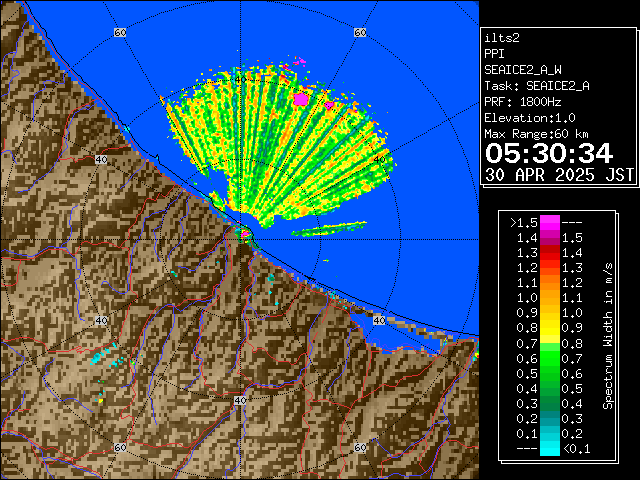This screenshot has width=640, height=480.
Task: Click the large magenta patch in the echo fan
Action: point(301,99)
